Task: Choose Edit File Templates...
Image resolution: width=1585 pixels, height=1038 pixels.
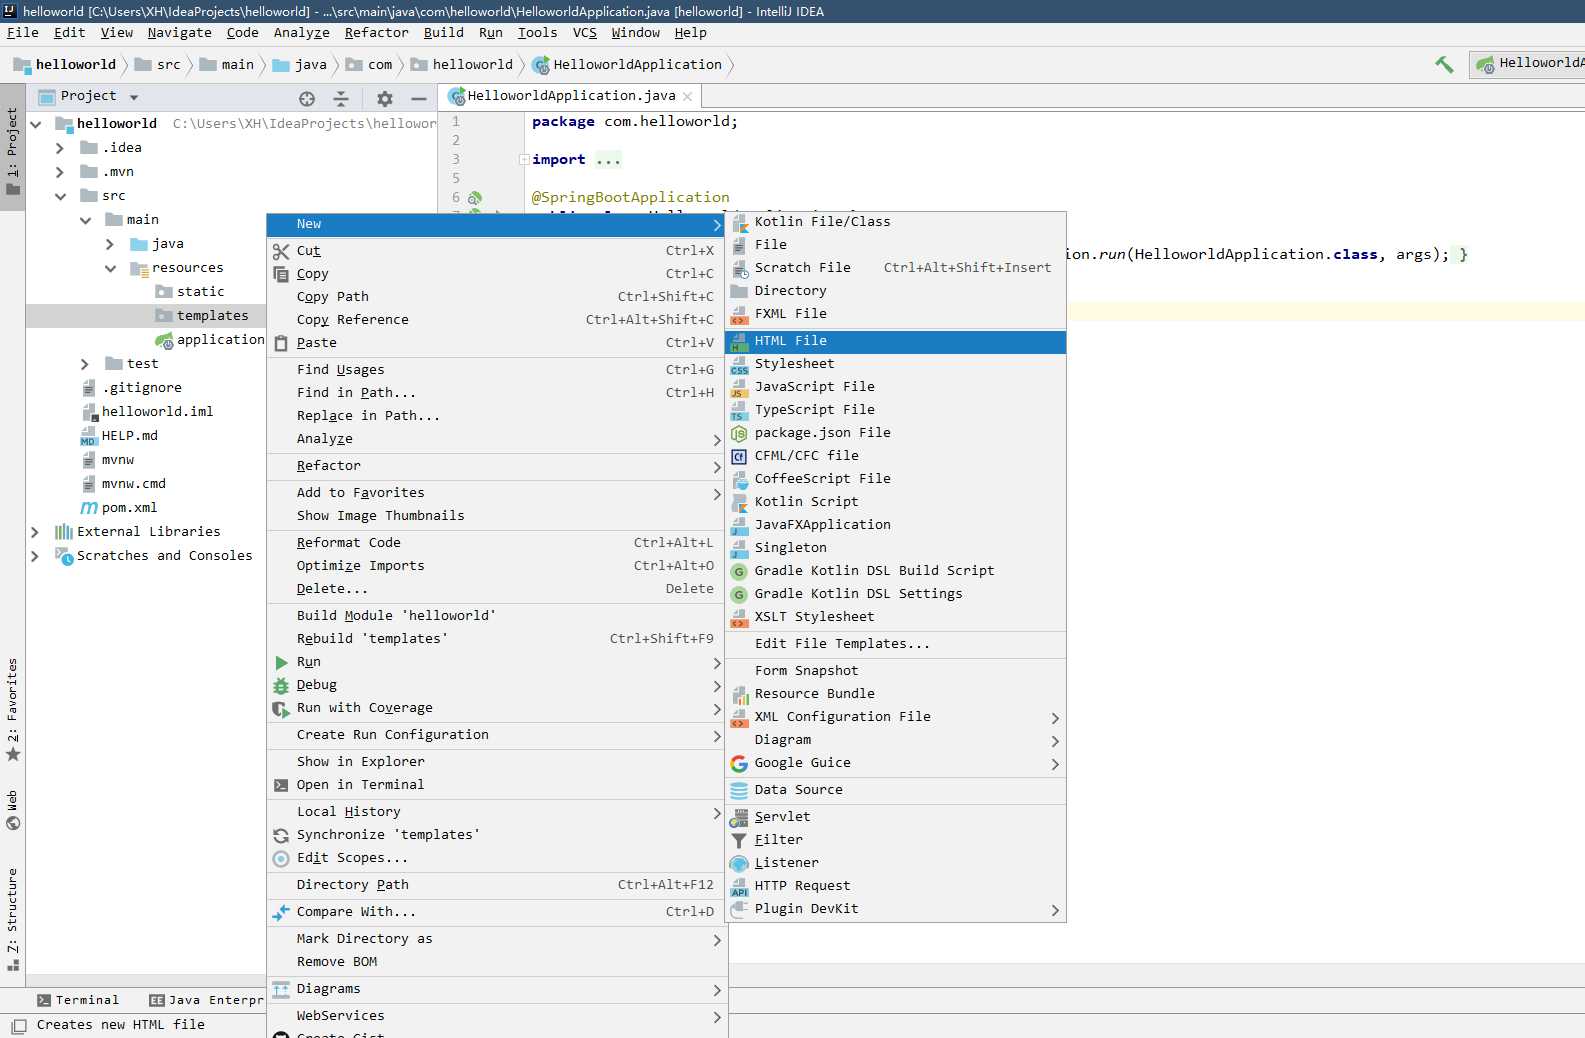Action: point(896,644)
